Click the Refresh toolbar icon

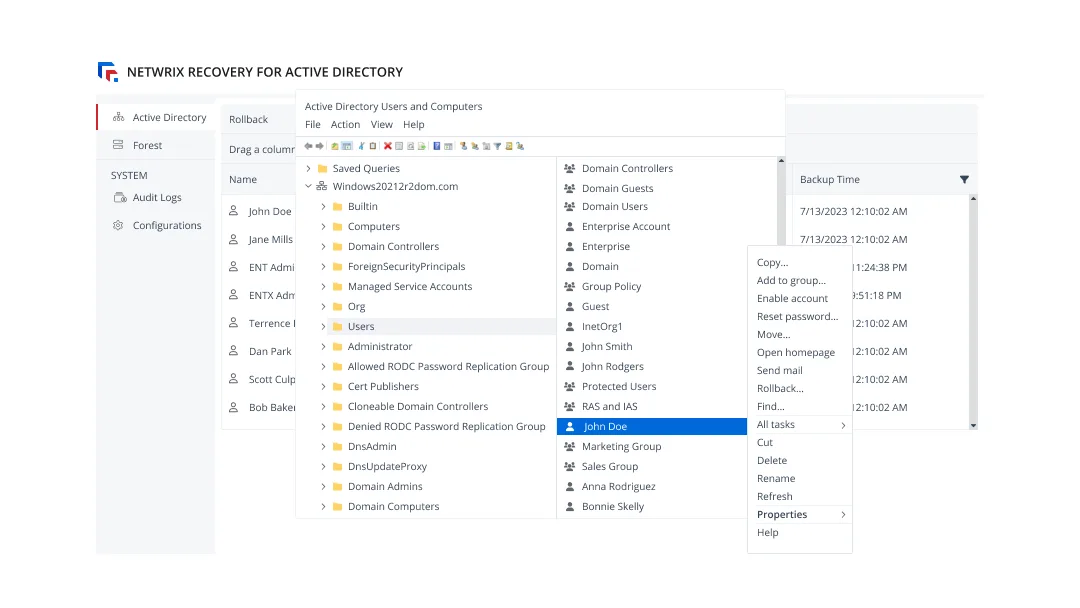point(411,146)
